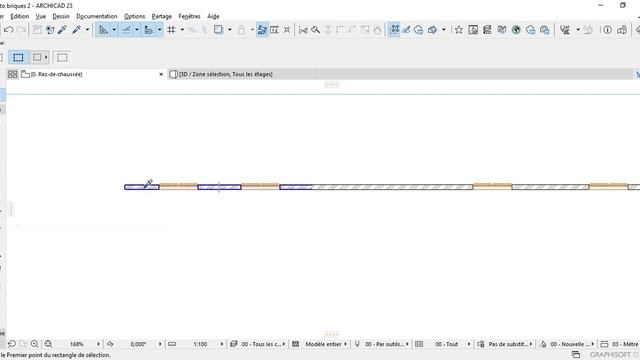Open the Documentation menu
The width and height of the screenshot is (640, 360).
coord(97,16)
